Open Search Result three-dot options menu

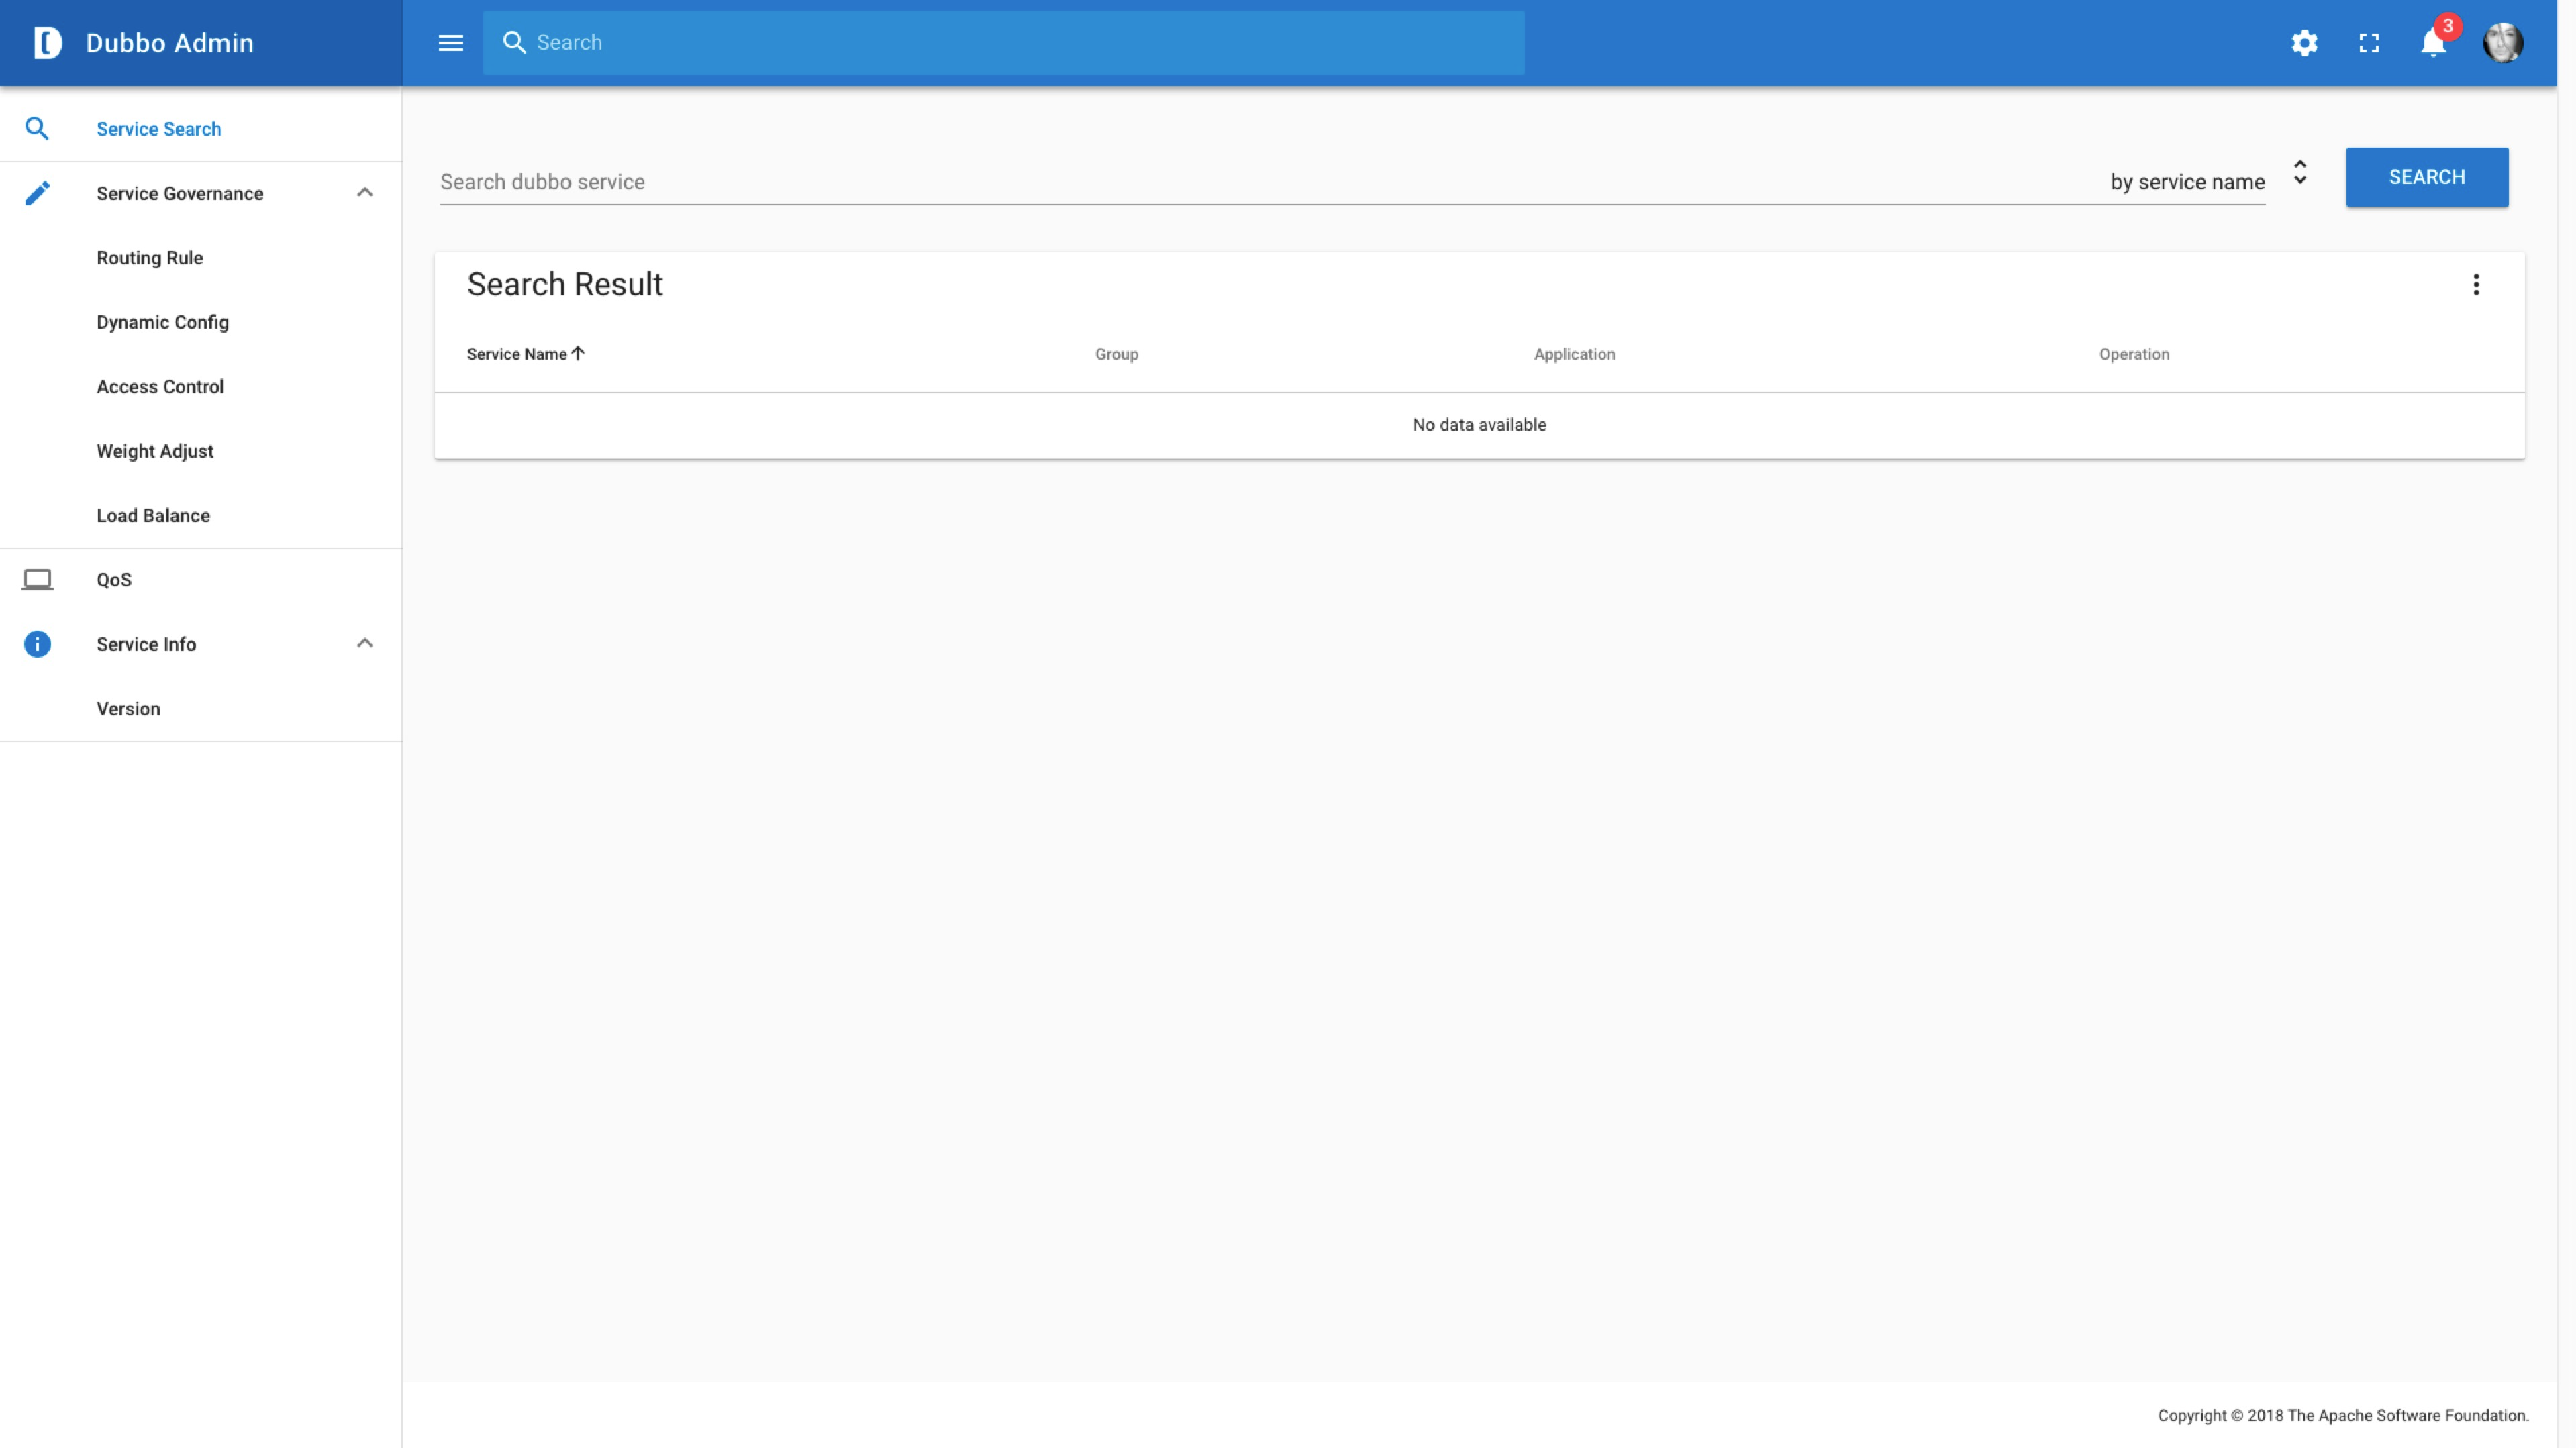point(2476,285)
